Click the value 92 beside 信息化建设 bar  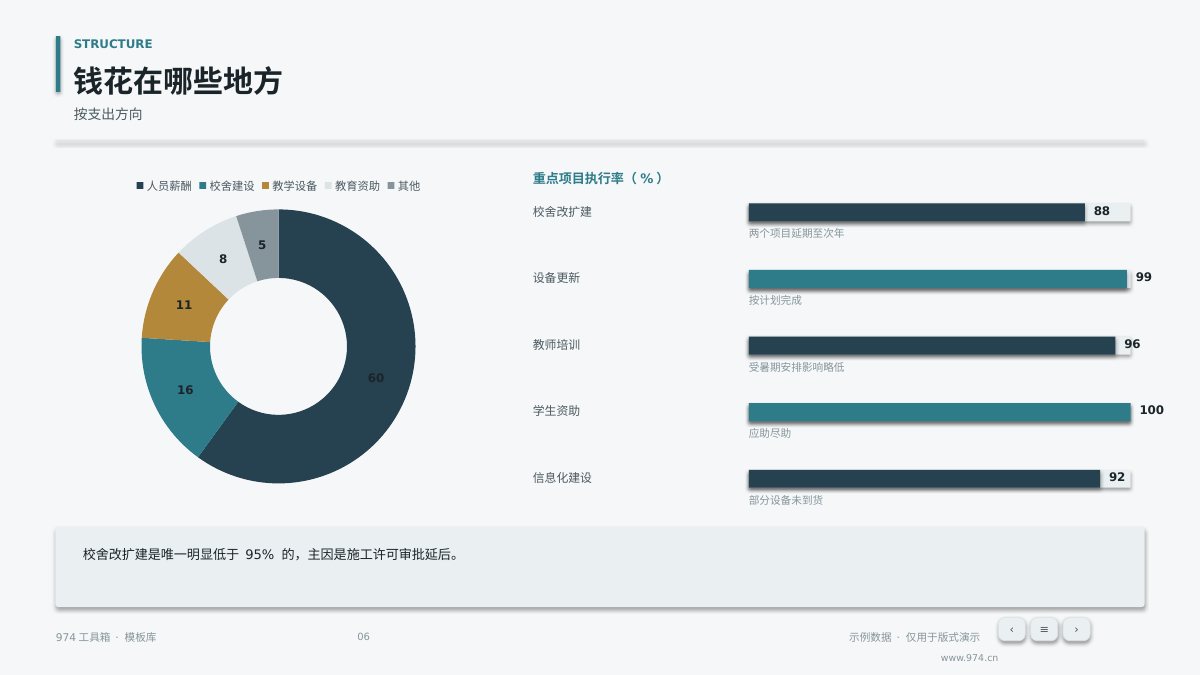click(1117, 477)
